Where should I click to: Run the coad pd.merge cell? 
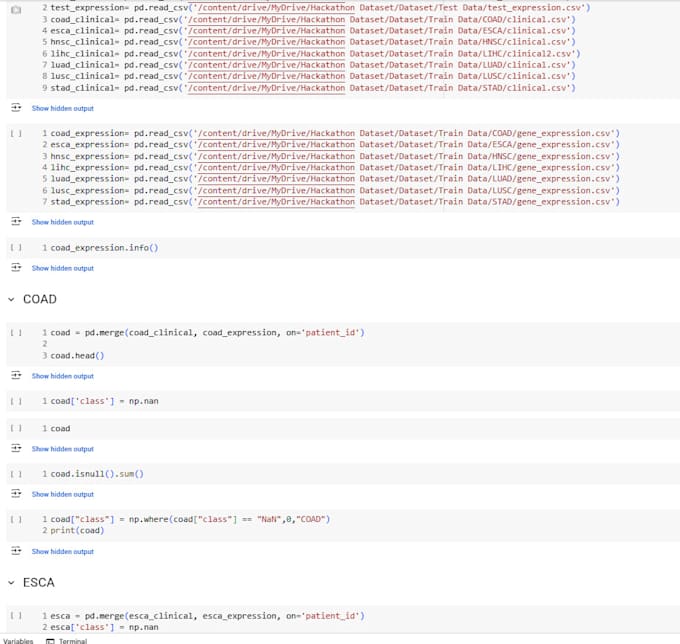click(15, 332)
